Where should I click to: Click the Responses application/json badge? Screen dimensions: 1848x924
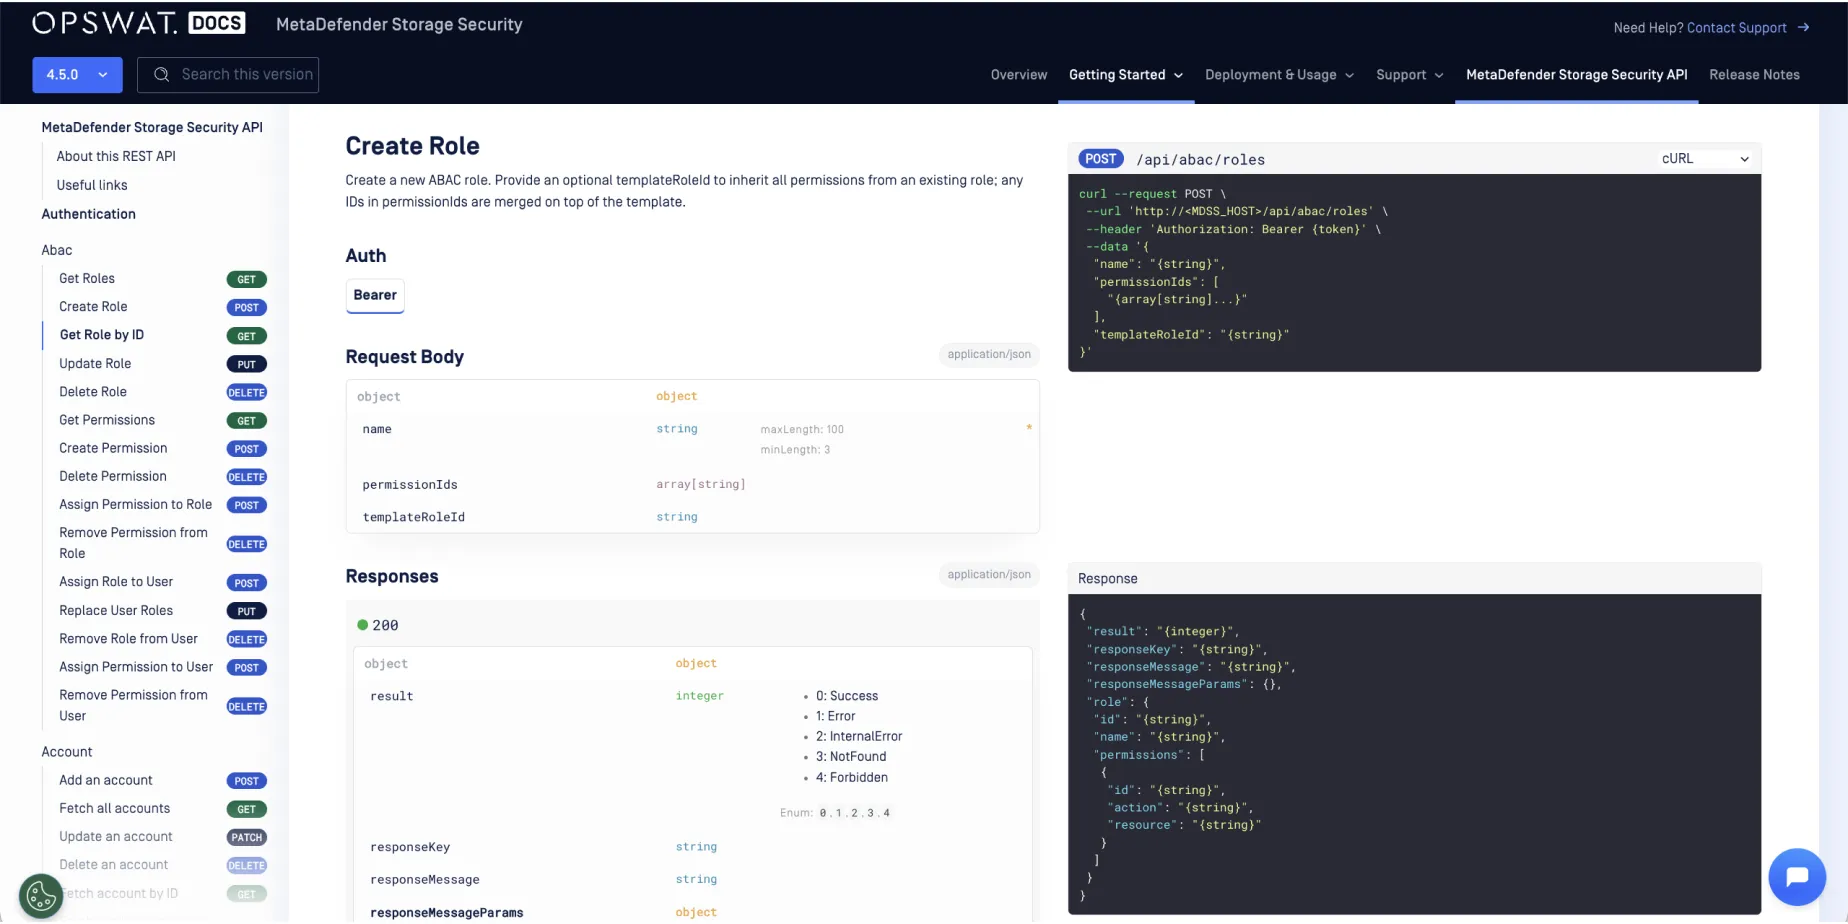click(x=989, y=574)
